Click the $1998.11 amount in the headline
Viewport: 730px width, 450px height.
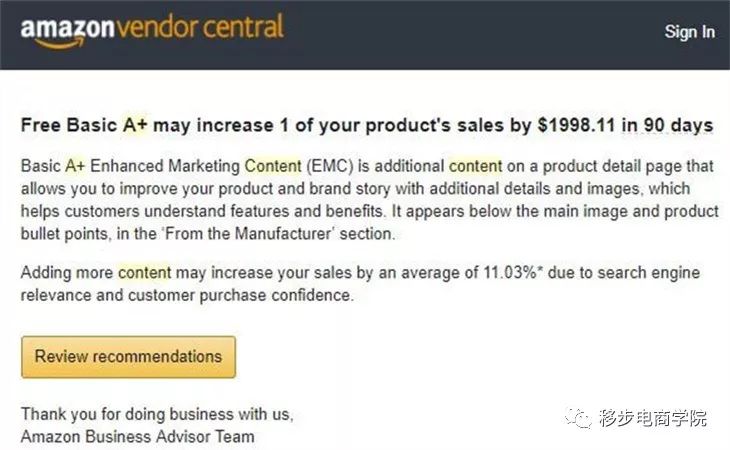[576, 125]
